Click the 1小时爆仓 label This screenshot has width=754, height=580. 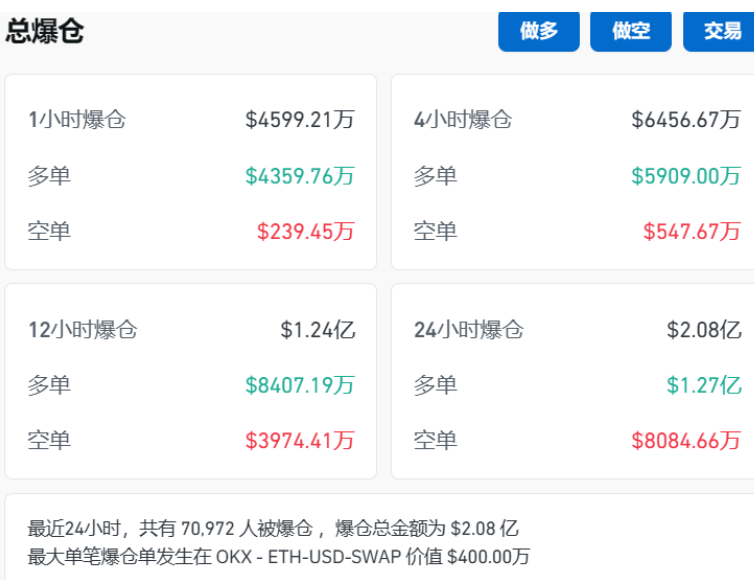pos(77,120)
